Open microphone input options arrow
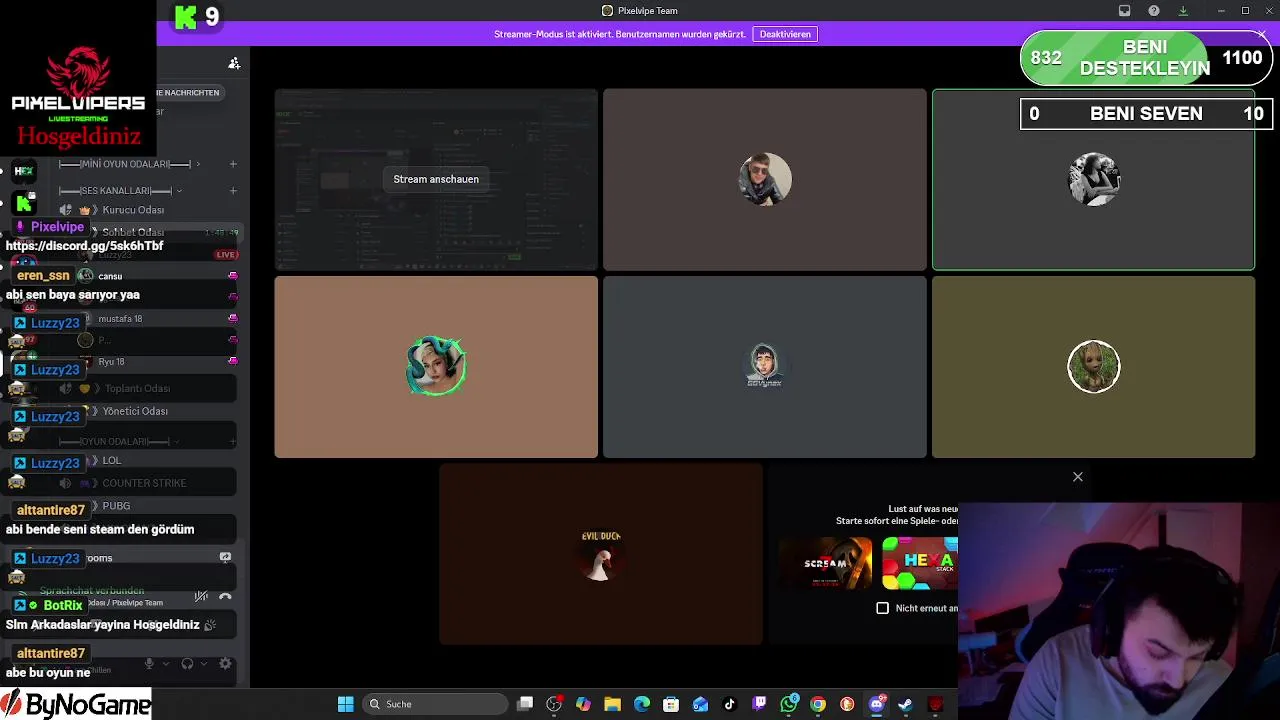Screen dimensions: 1280x720 click(x=165, y=663)
